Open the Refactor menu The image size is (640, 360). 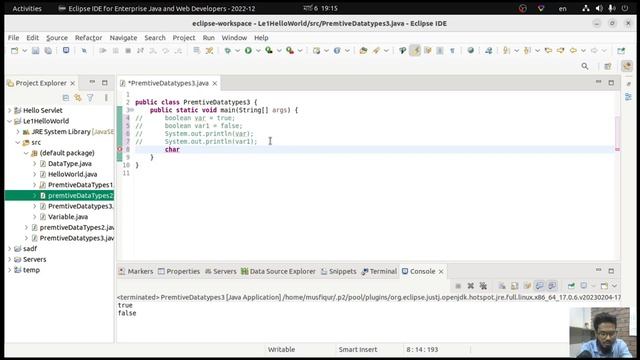[89, 38]
